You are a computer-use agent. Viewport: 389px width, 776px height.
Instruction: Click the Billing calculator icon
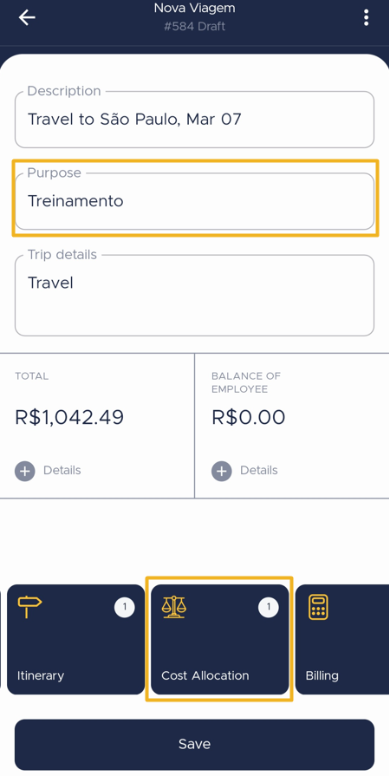point(318,607)
